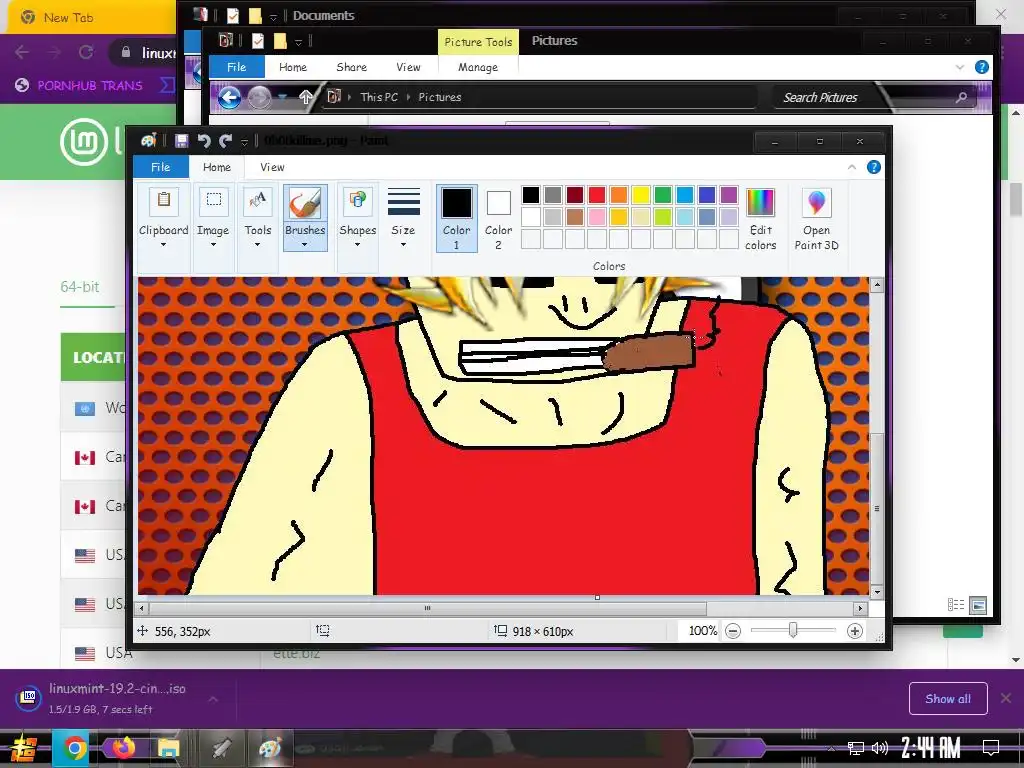Zoom in with plus button in Paint
This screenshot has height=768, width=1024.
(x=854, y=631)
